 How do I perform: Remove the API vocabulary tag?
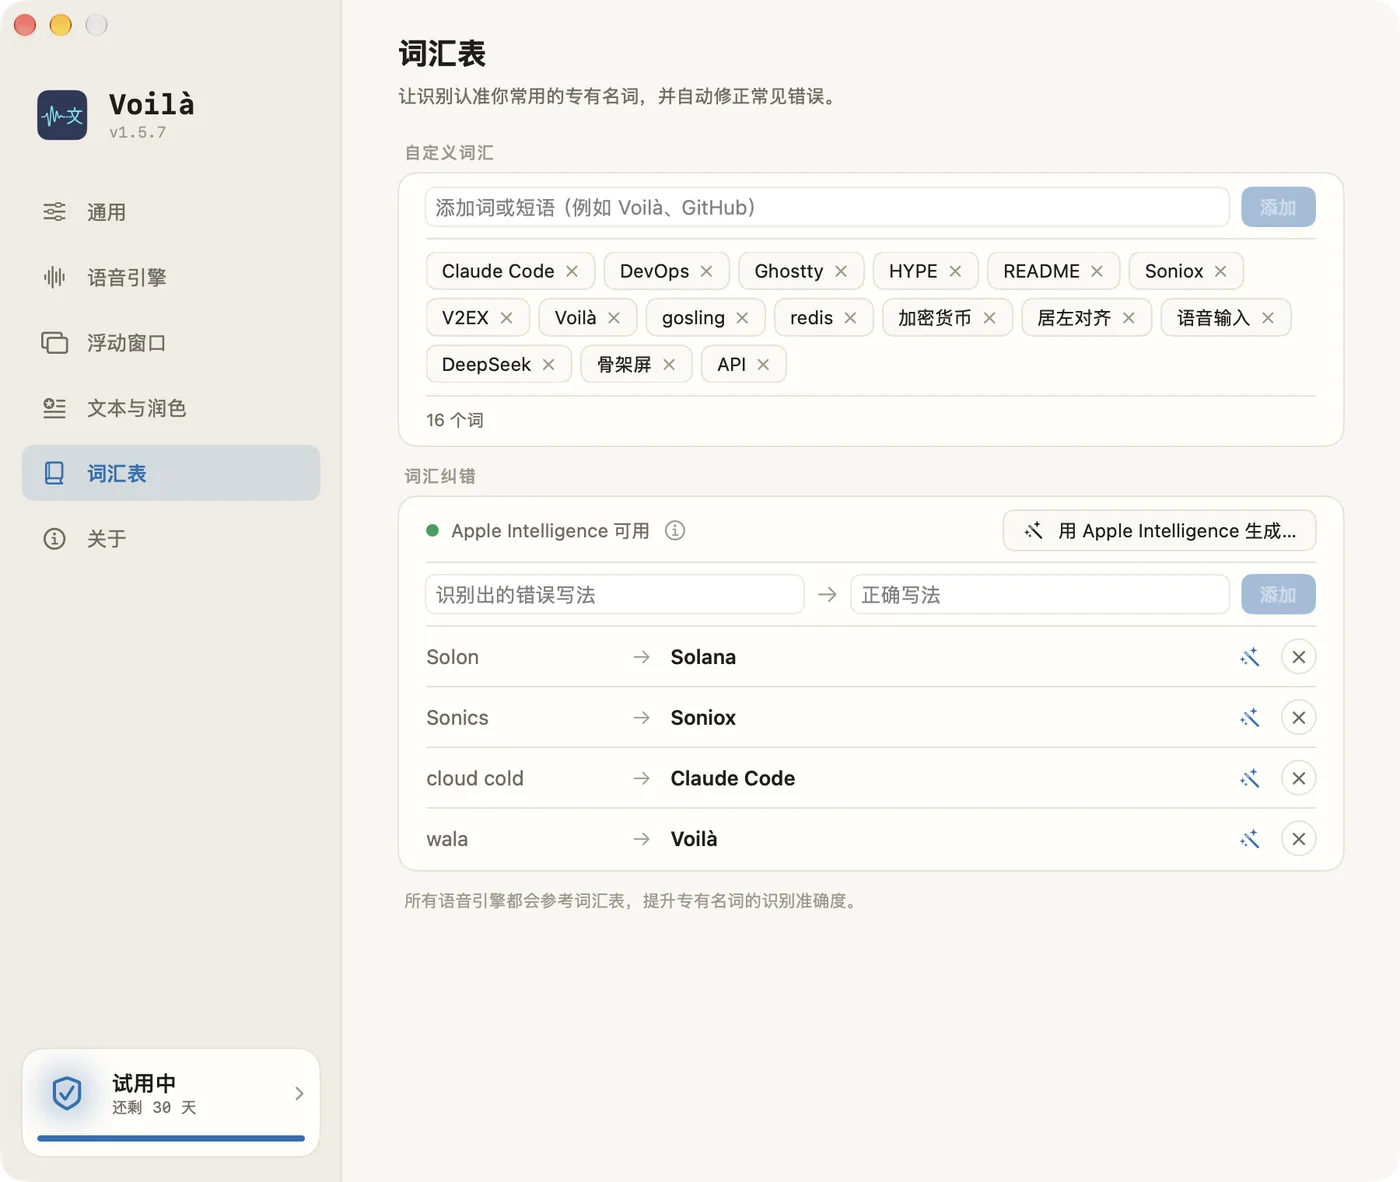coord(763,364)
